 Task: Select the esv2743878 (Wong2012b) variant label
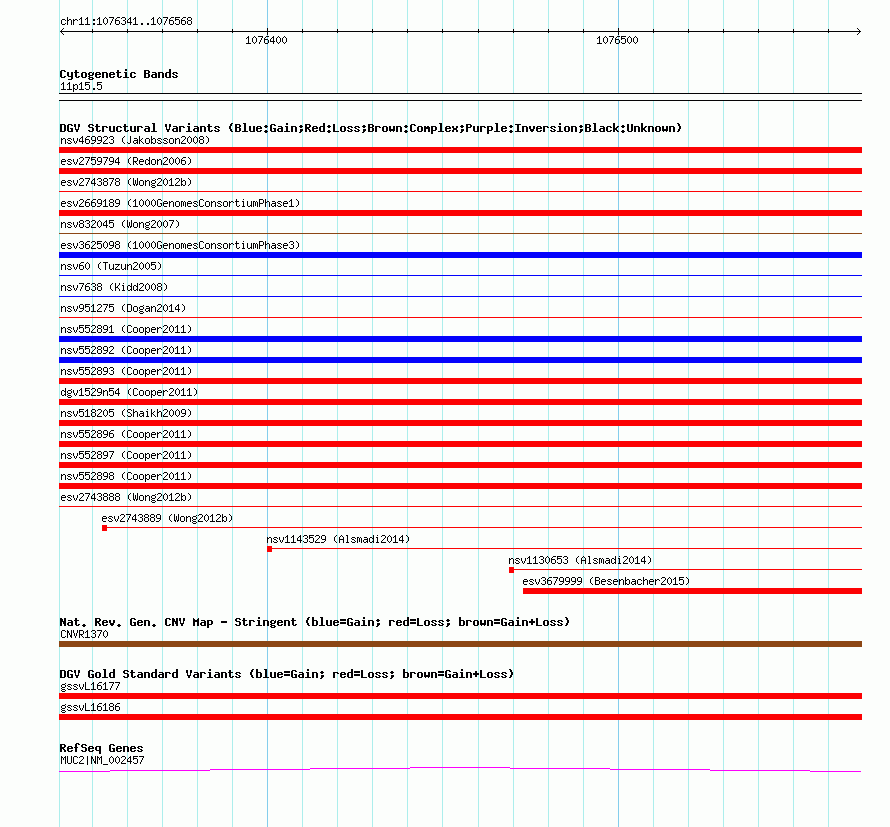point(126,182)
